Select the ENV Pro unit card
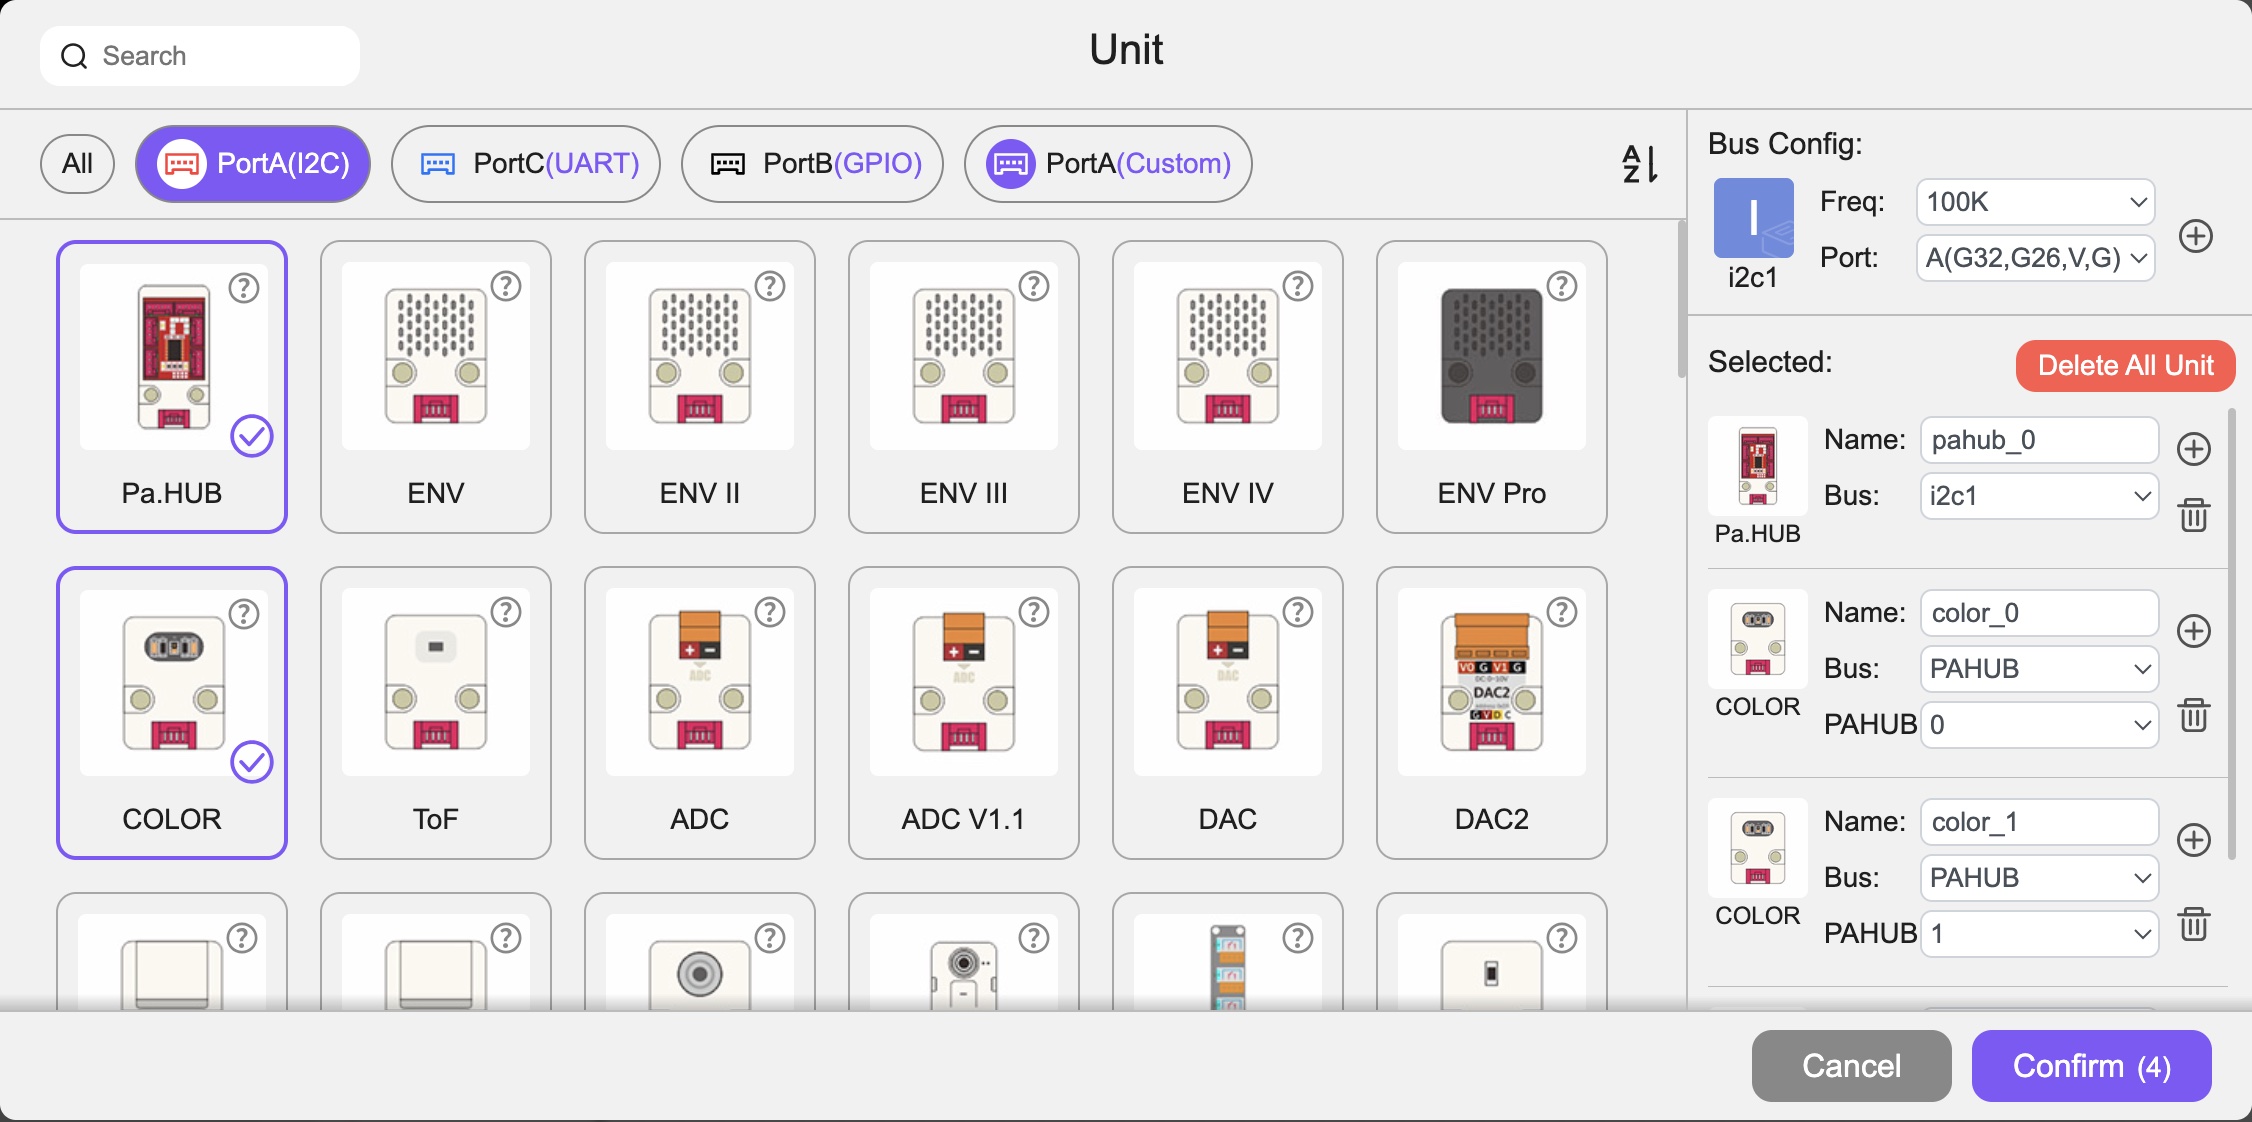Viewport: 2252px width, 1122px height. (x=1492, y=387)
